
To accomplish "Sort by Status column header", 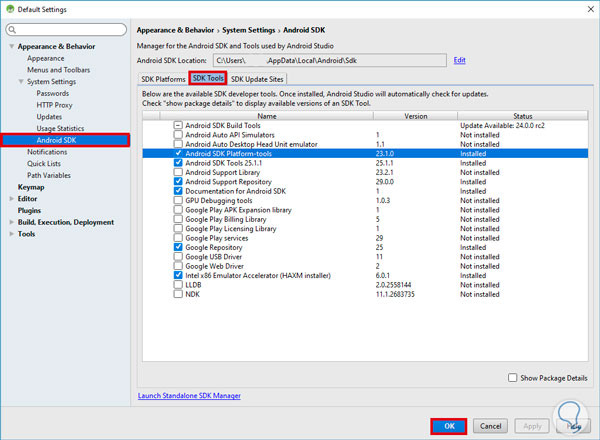I will [523, 116].
